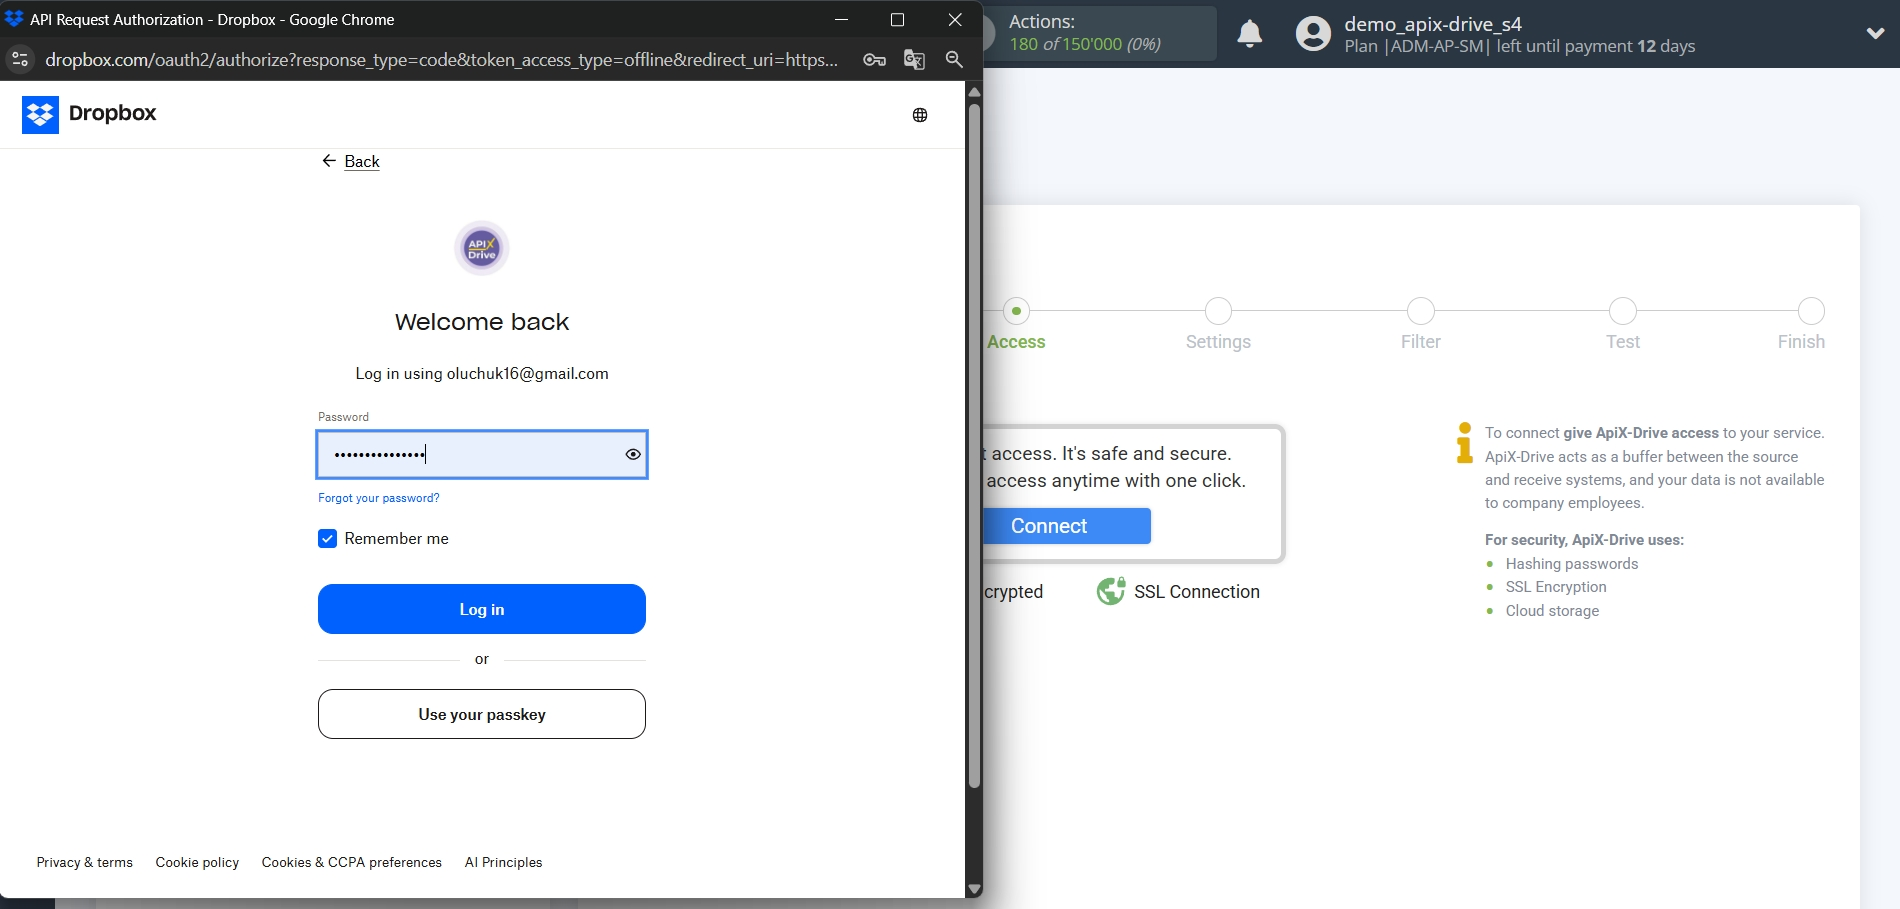The height and width of the screenshot is (909, 1900).
Task: Select the Settings step in the connection wizard
Action: tap(1217, 311)
